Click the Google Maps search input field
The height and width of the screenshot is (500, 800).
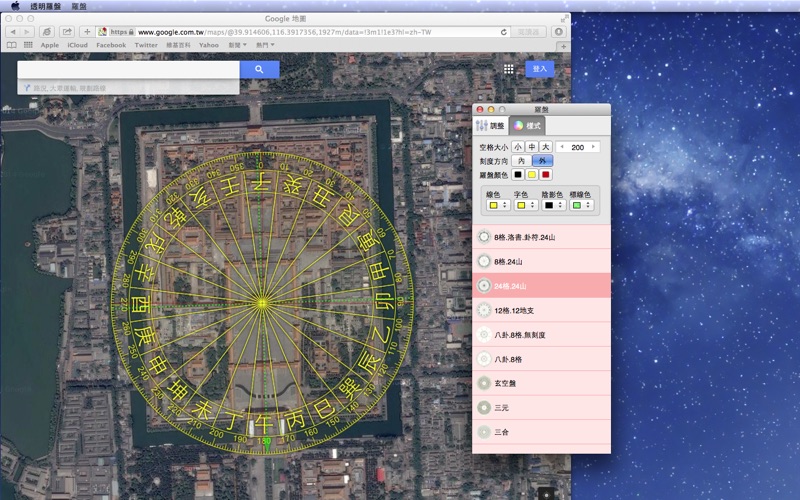pos(128,70)
